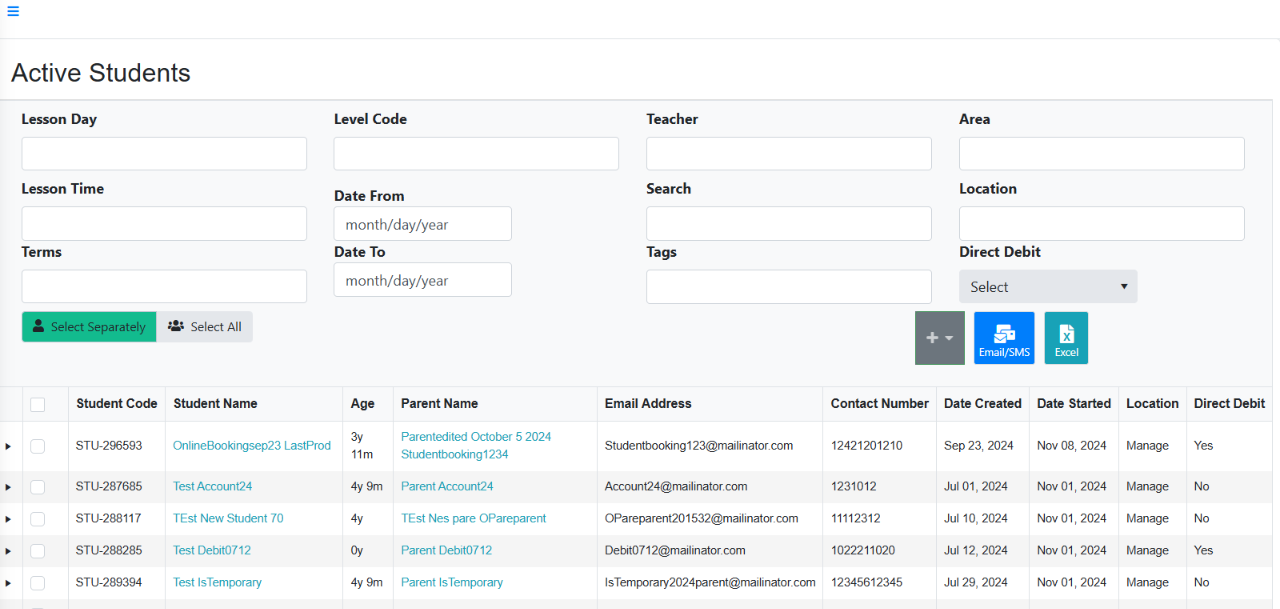Image resolution: width=1280 pixels, height=609 pixels.
Task: Click date created Sep 23, 2024
Action: pos(979,446)
